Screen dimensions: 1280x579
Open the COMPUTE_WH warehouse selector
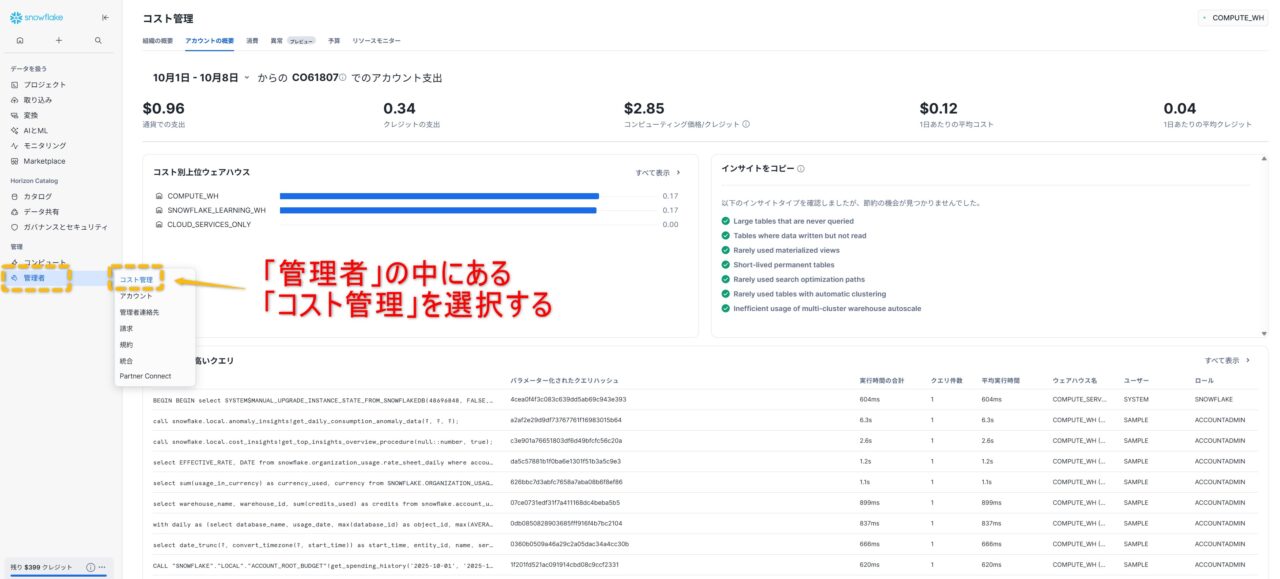coord(1232,18)
